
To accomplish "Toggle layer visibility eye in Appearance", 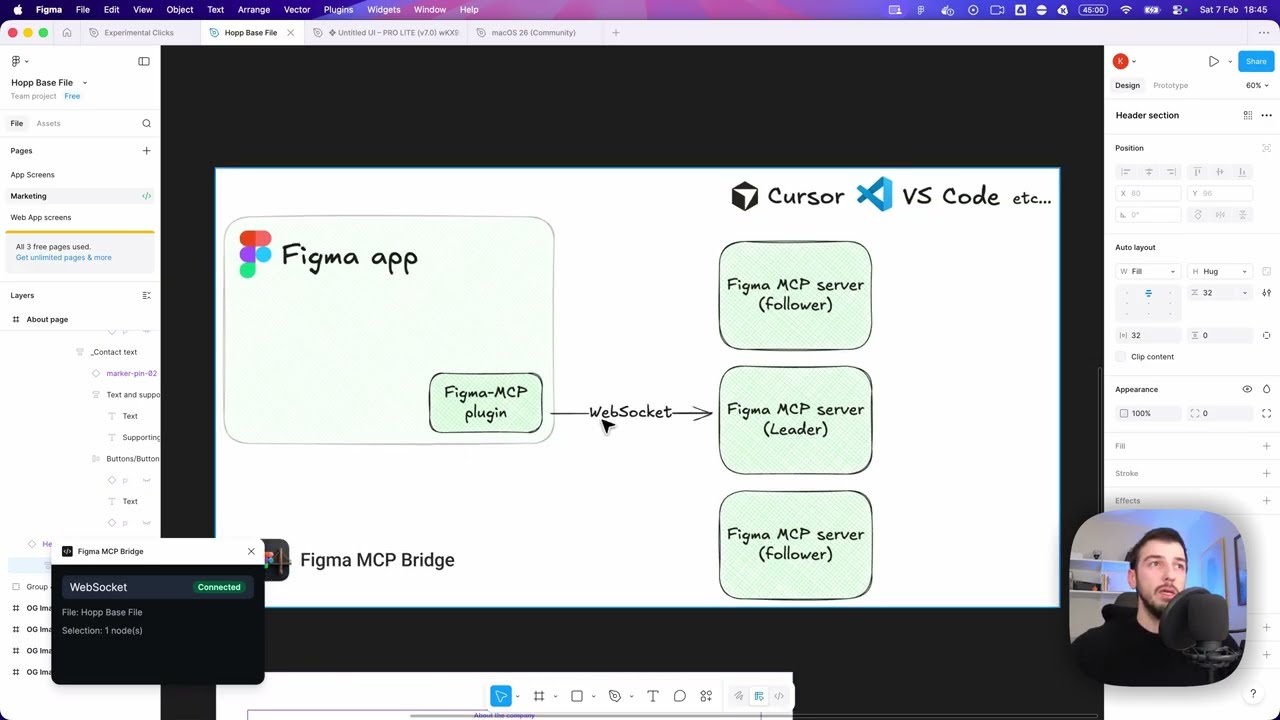I will (x=1247, y=389).
